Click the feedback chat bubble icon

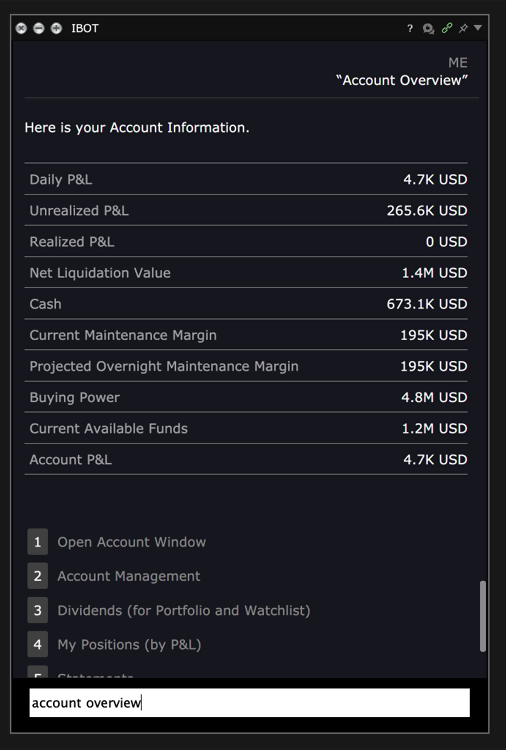click(428, 29)
